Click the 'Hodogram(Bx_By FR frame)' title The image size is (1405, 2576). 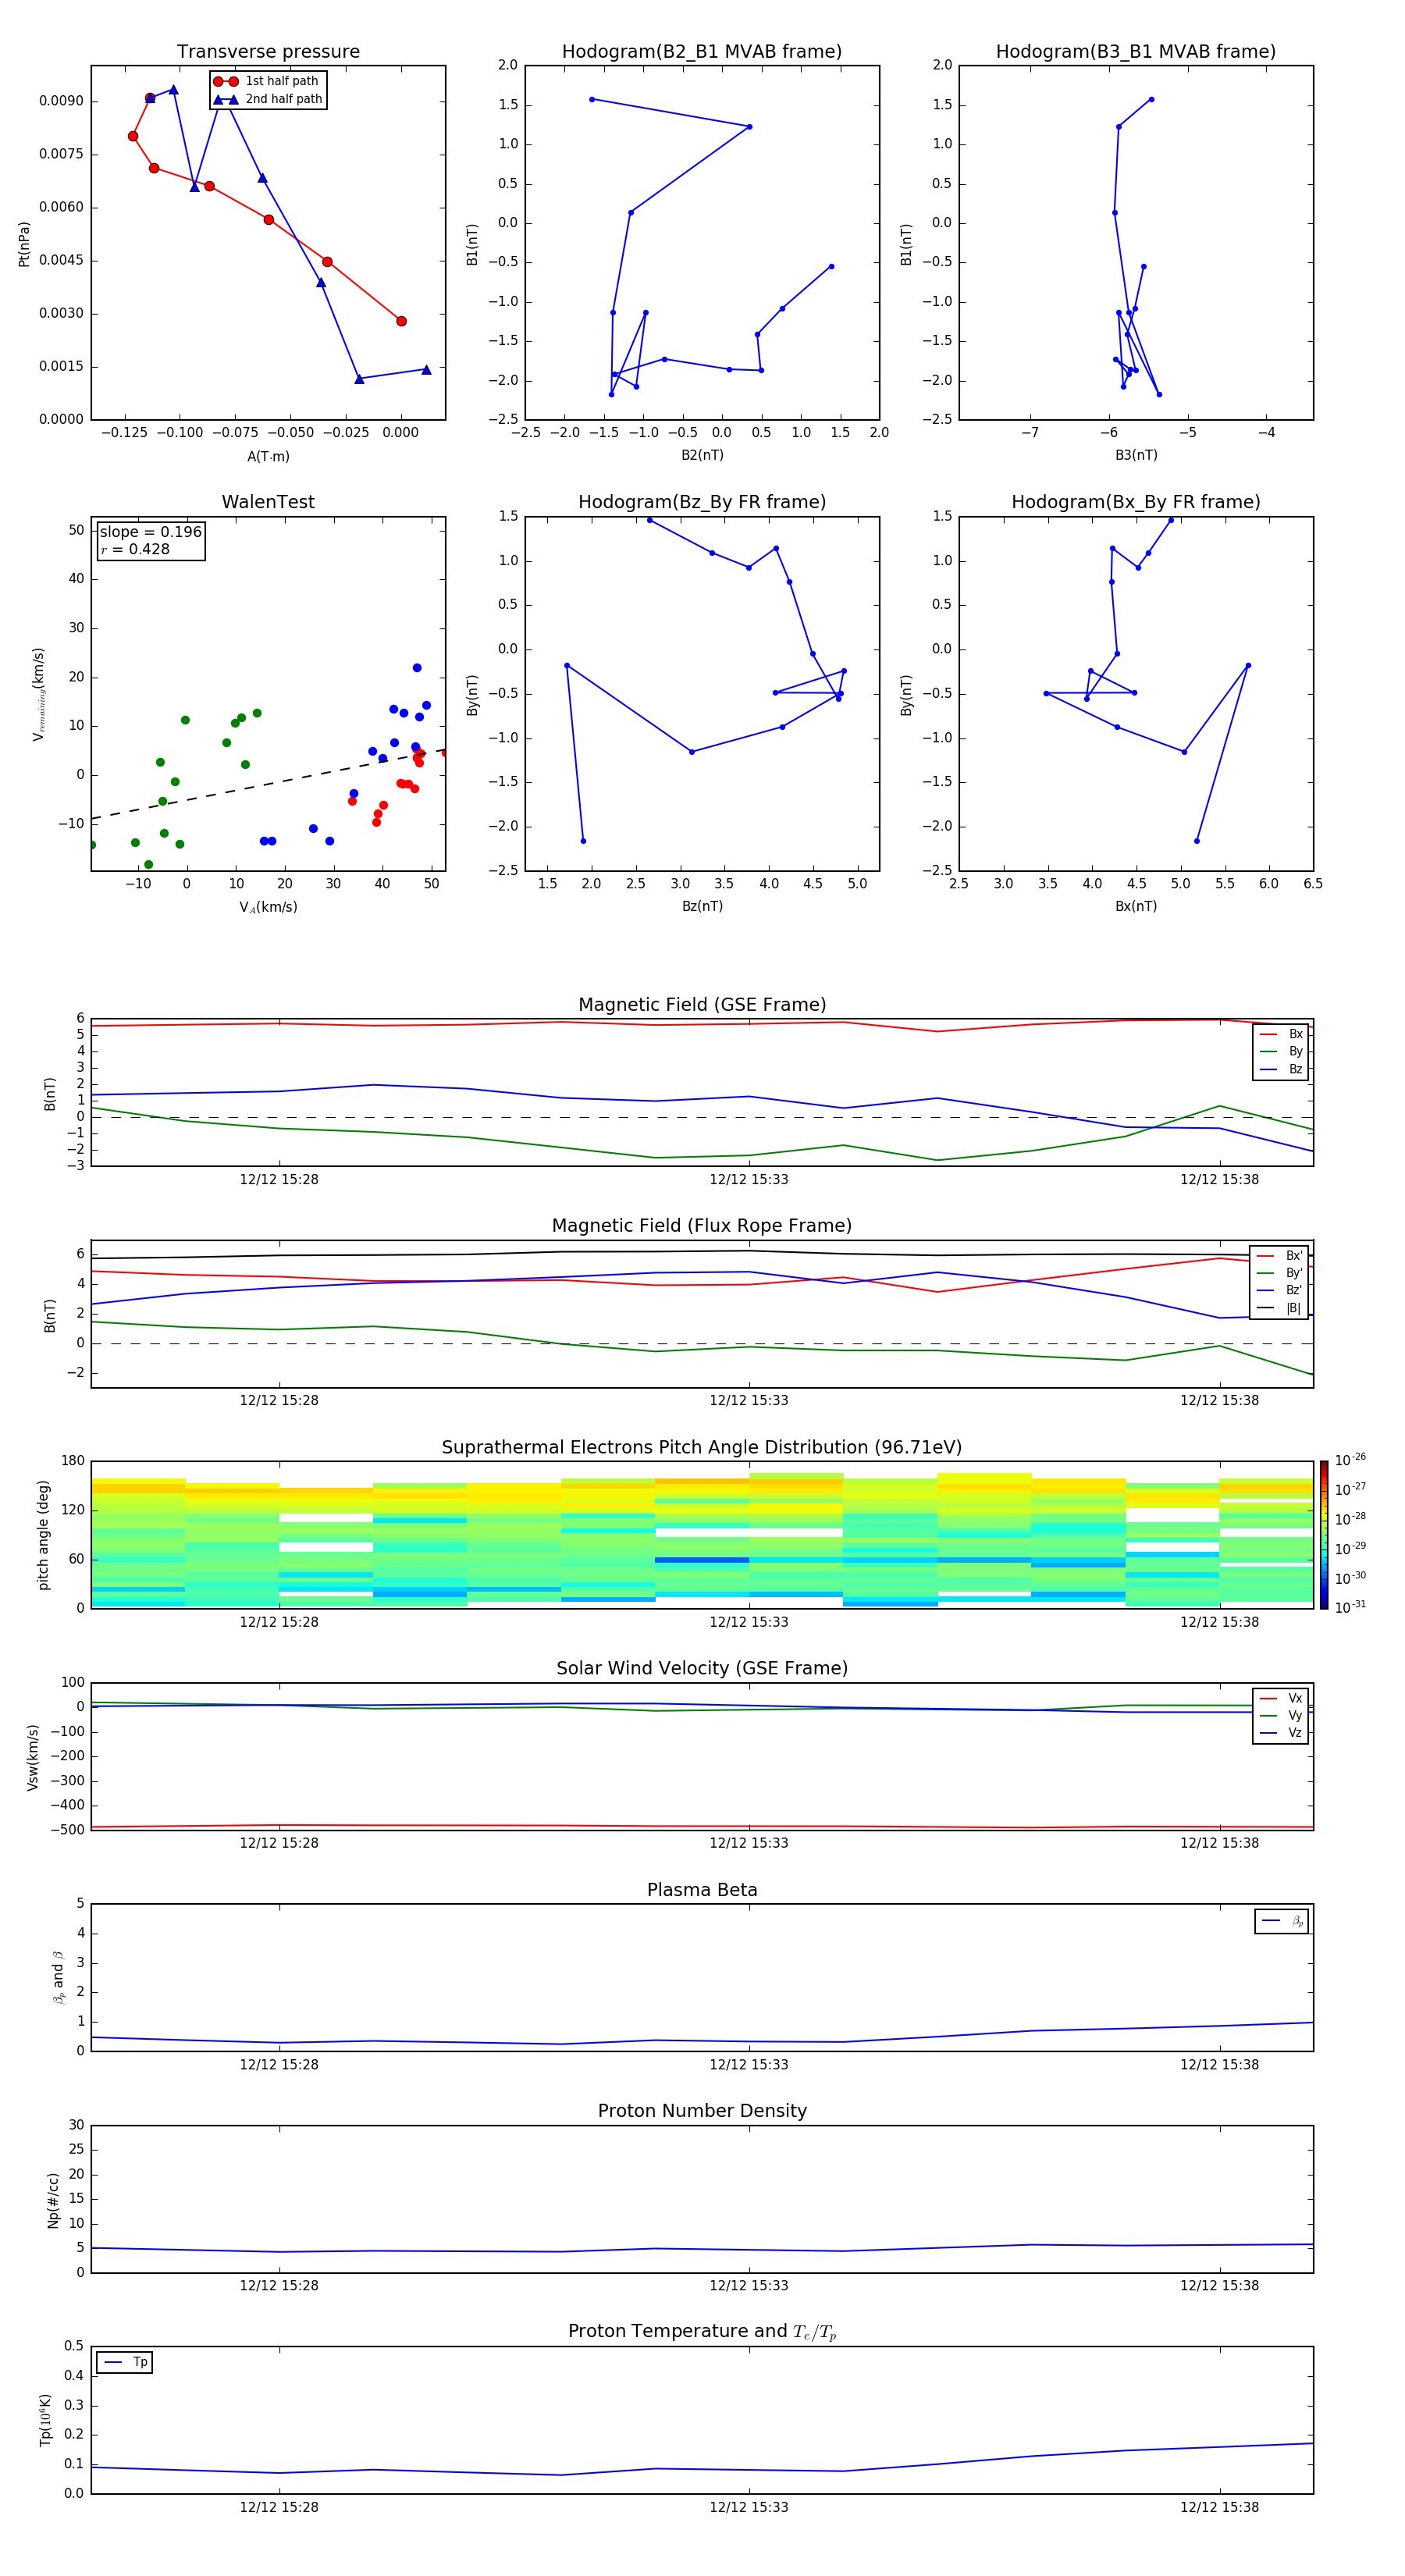click(1136, 502)
